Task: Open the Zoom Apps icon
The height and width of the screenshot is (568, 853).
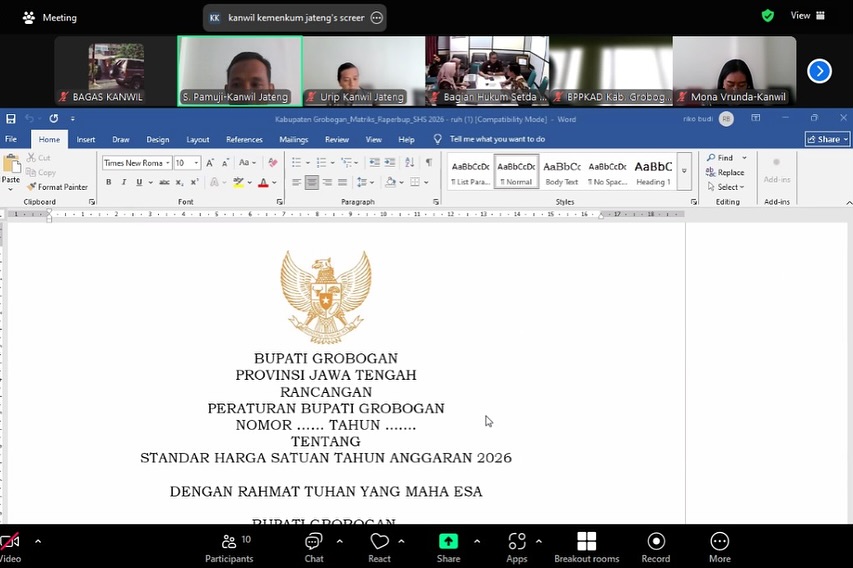Action: [x=517, y=541]
